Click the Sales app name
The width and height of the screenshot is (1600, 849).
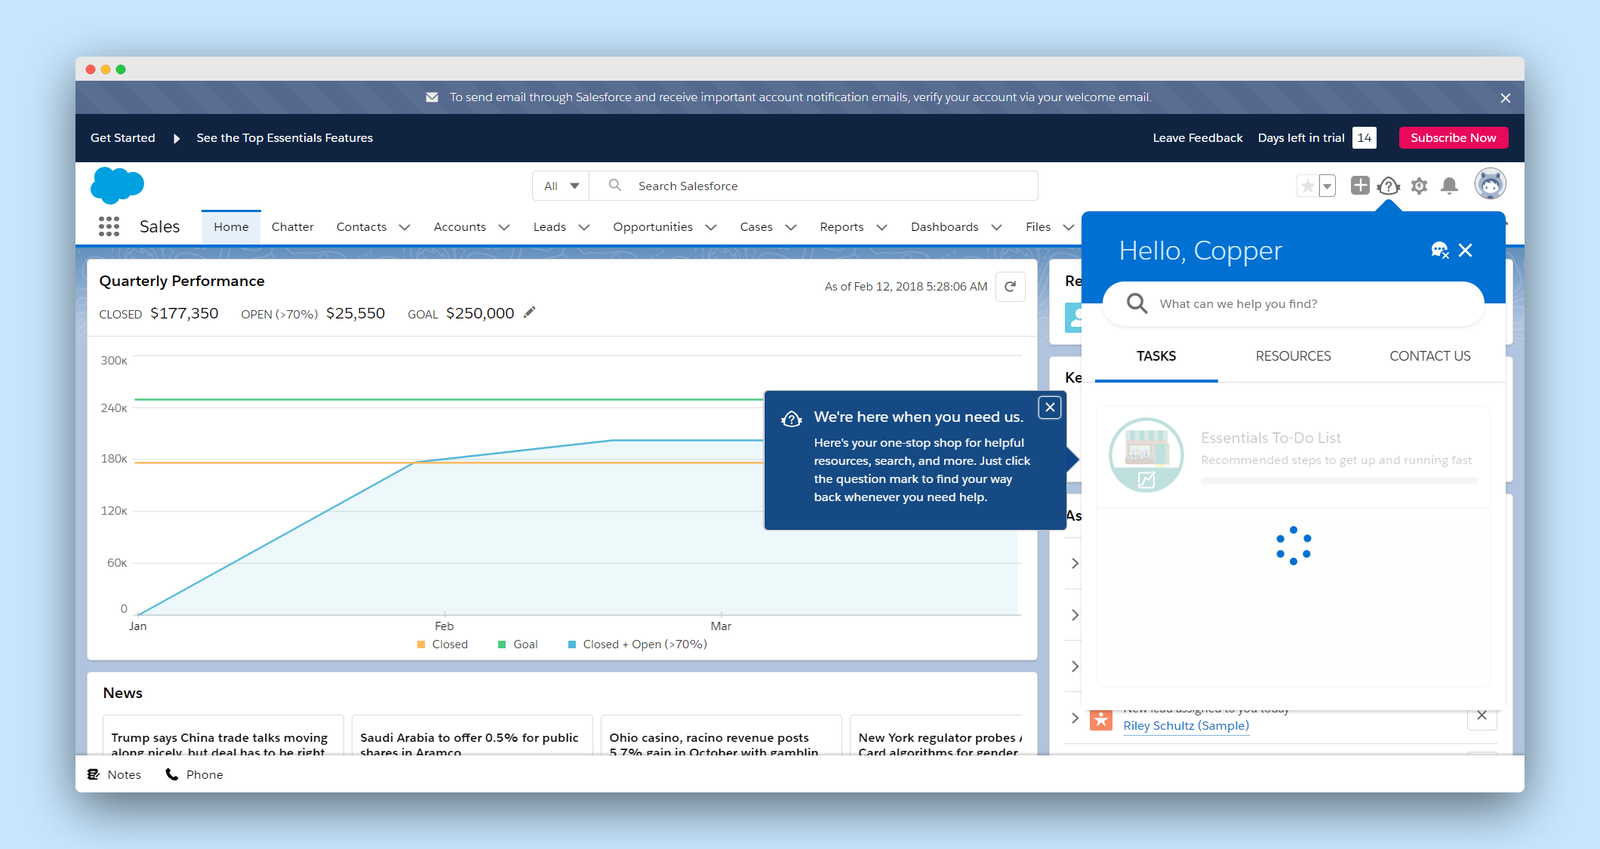tap(160, 227)
